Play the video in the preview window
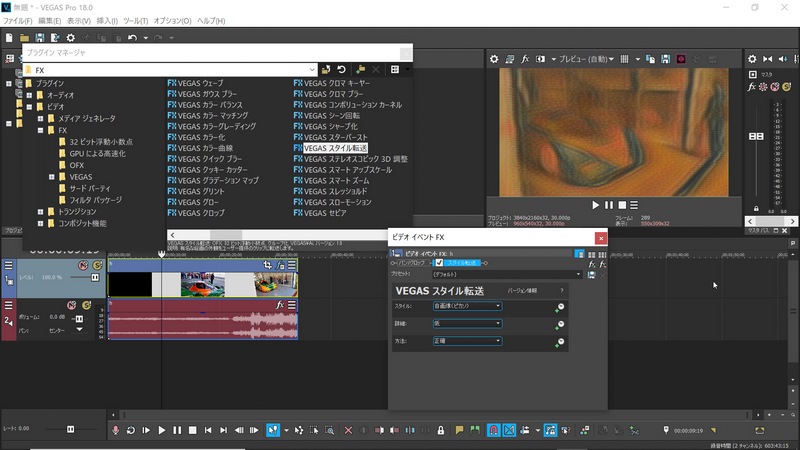 595,205
